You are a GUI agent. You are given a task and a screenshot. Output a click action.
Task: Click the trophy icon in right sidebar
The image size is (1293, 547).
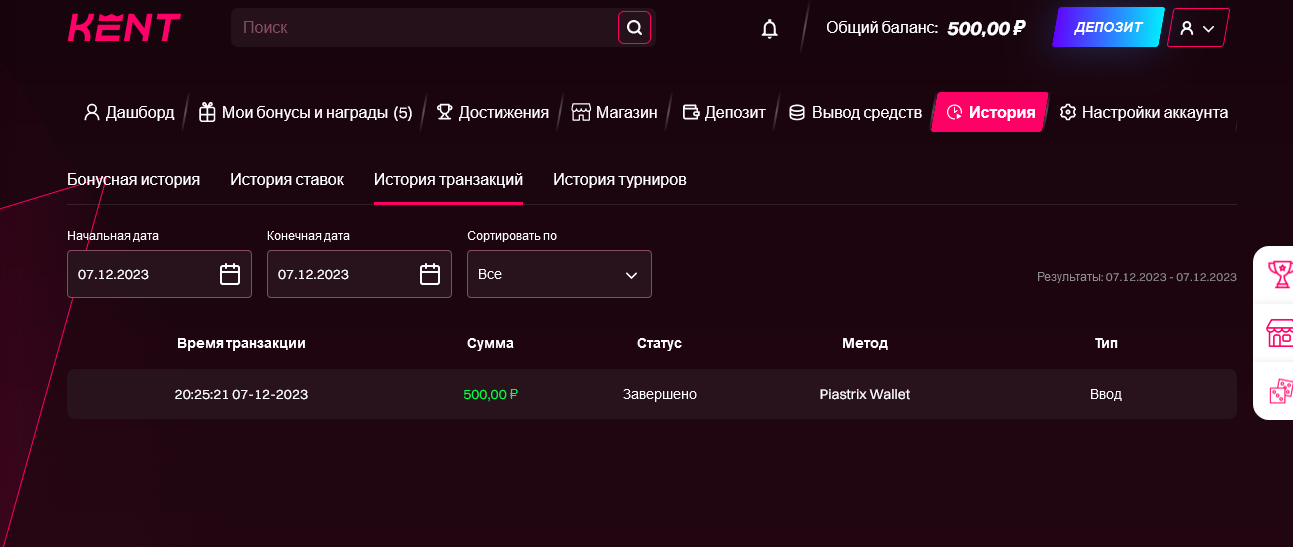coord(1279,273)
